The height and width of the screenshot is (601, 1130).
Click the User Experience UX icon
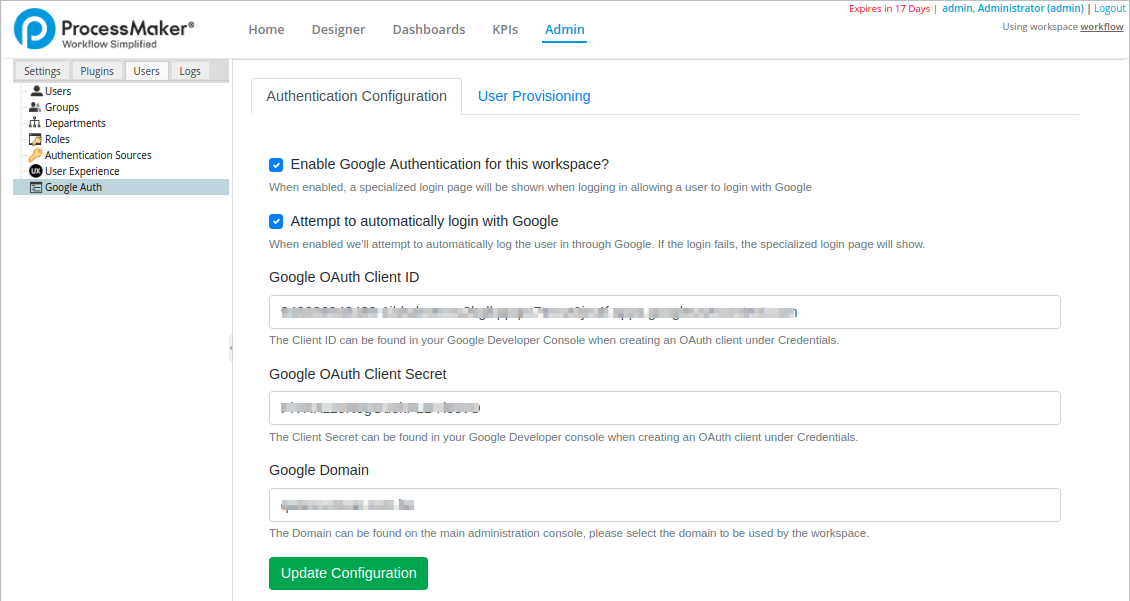(36, 171)
